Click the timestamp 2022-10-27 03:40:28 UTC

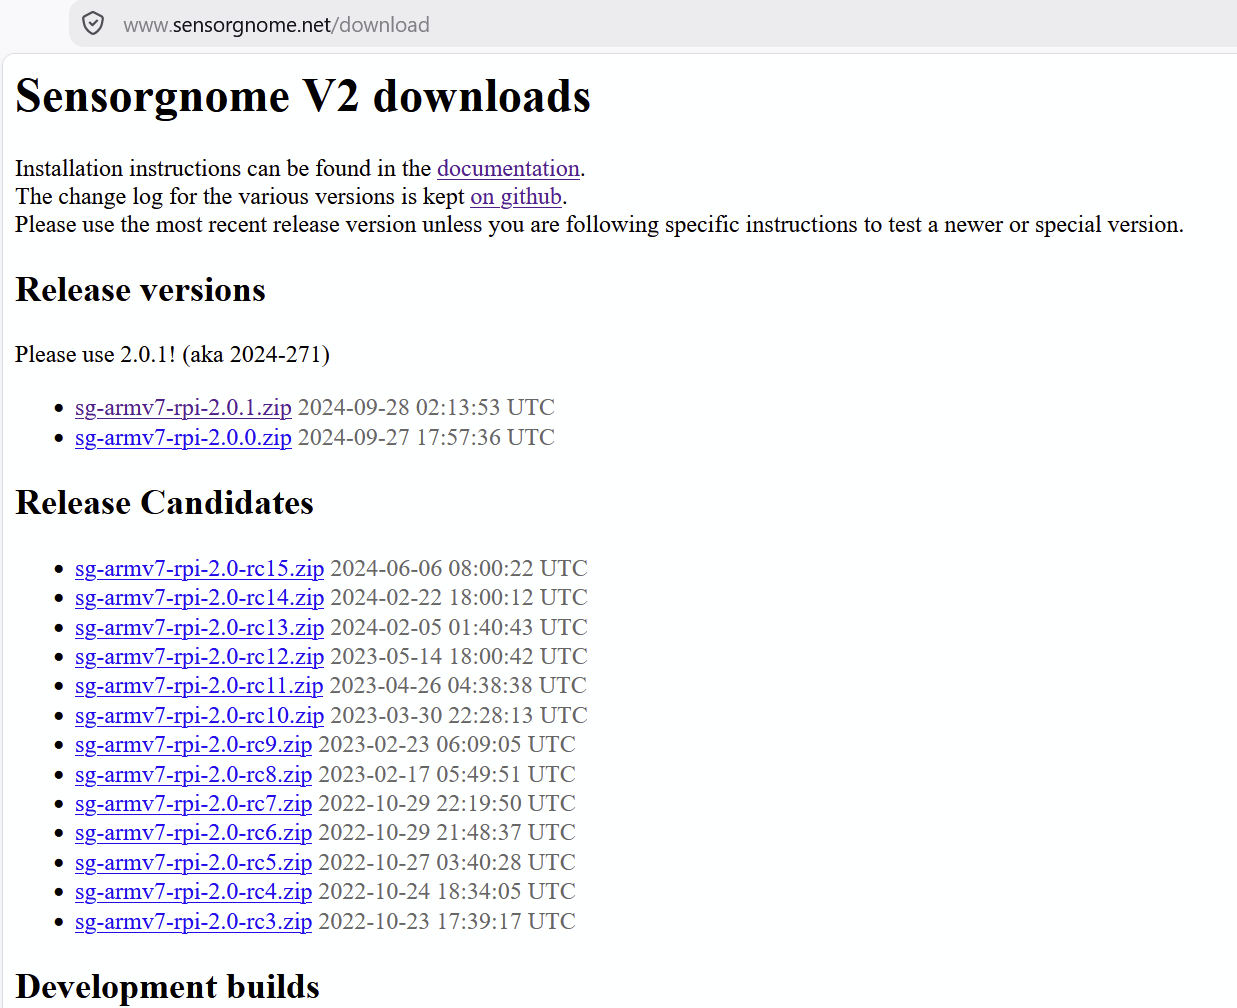pyautogui.click(x=447, y=862)
